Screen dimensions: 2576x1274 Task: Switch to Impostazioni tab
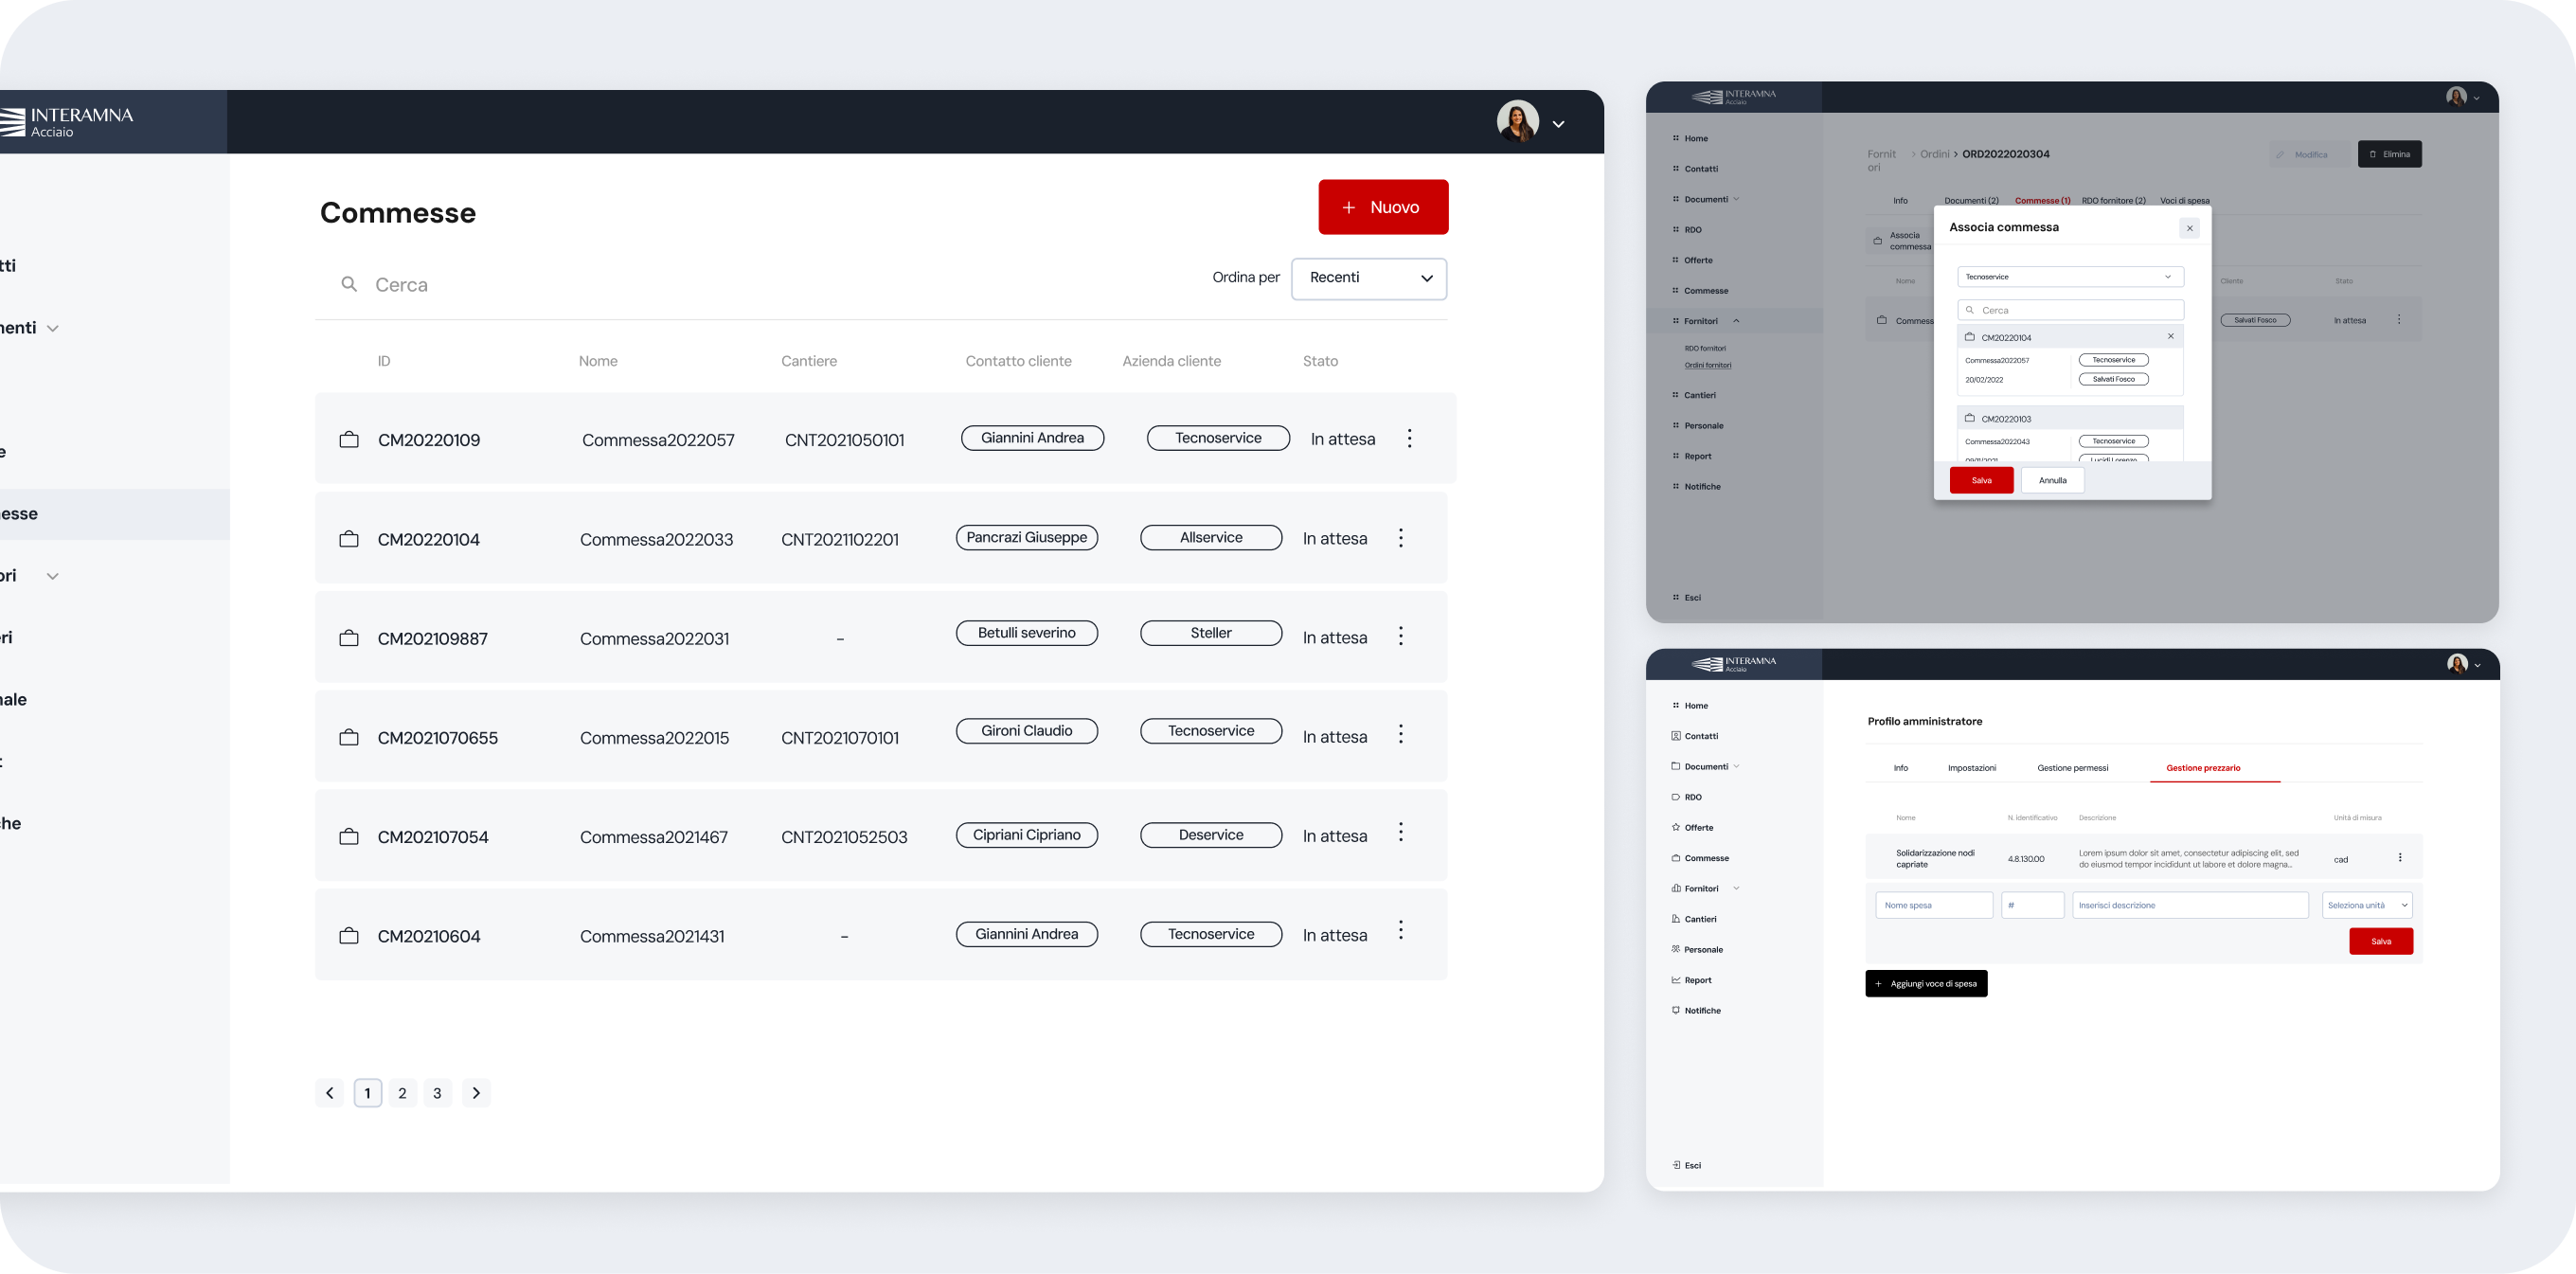pyautogui.click(x=1971, y=768)
